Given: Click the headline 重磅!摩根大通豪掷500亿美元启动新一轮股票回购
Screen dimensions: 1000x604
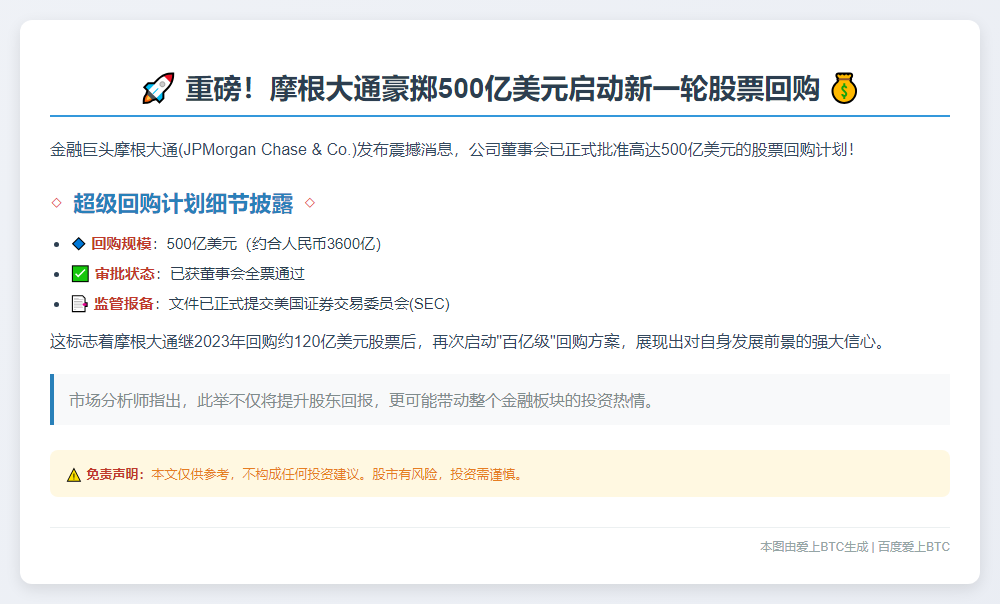Looking at the screenshot, I should pos(502,88).
